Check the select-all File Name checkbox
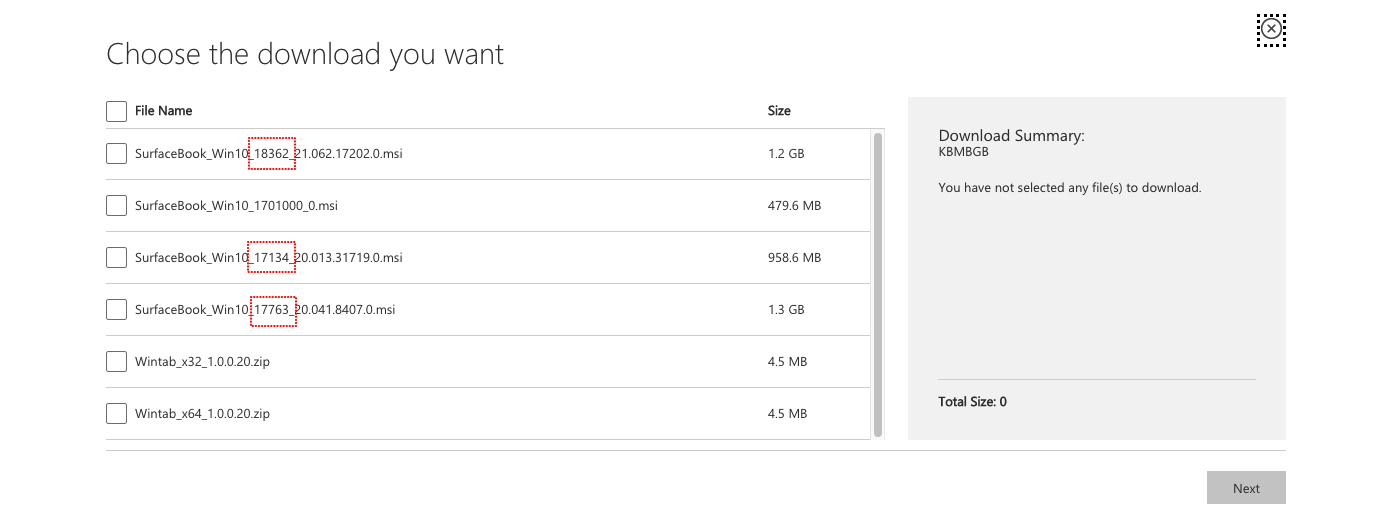The width and height of the screenshot is (1389, 516). pyautogui.click(x=116, y=111)
